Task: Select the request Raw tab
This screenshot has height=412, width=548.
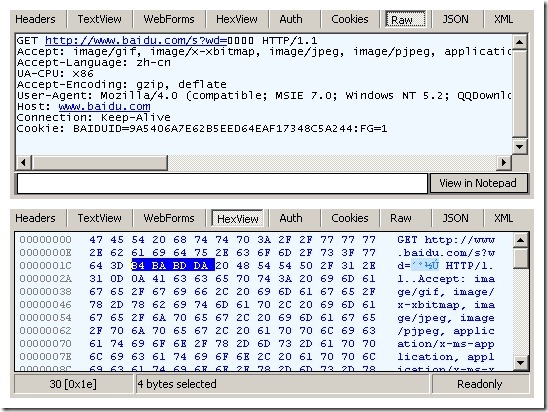Action: (x=405, y=19)
